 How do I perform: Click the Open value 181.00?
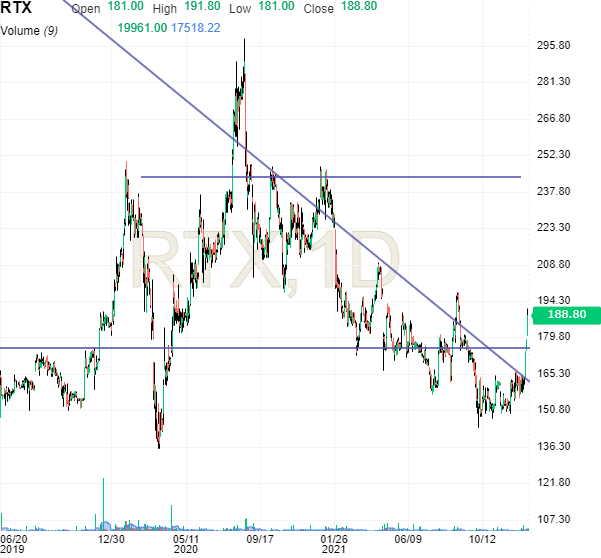[x=121, y=7]
